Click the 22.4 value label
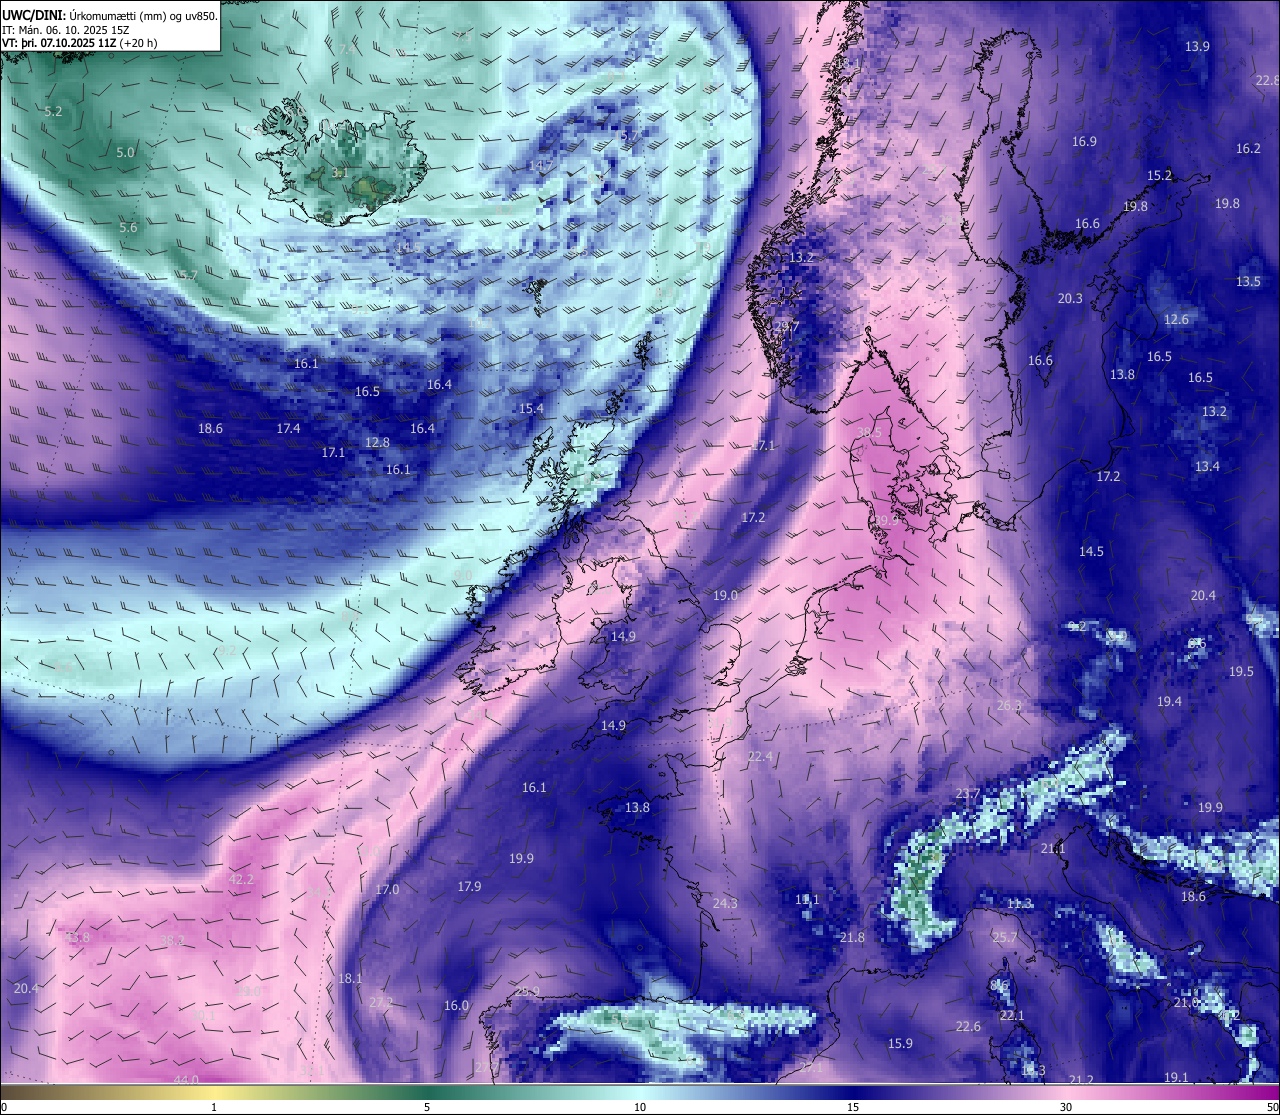1280x1115 pixels. tap(760, 756)
